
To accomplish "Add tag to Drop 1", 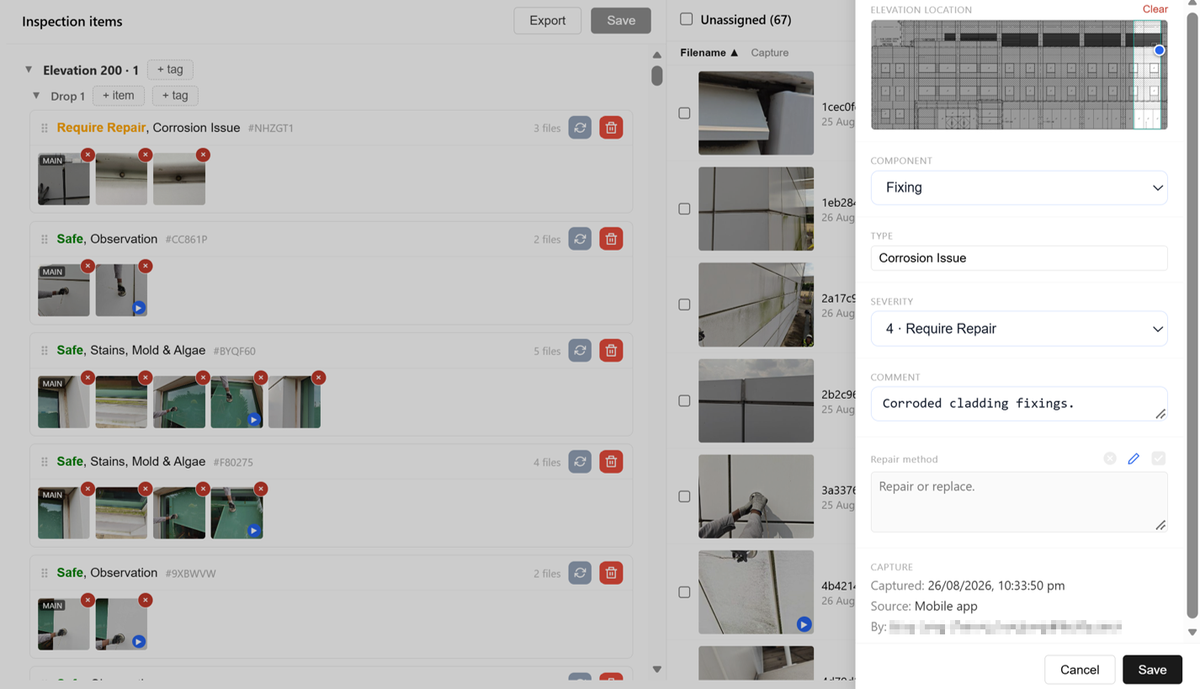I will (x=175, y=96).
